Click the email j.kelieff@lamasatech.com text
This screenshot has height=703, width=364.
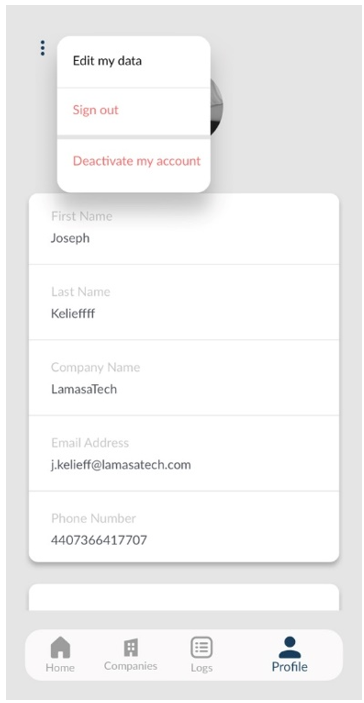pyautogui.click(x=121, y=465)
